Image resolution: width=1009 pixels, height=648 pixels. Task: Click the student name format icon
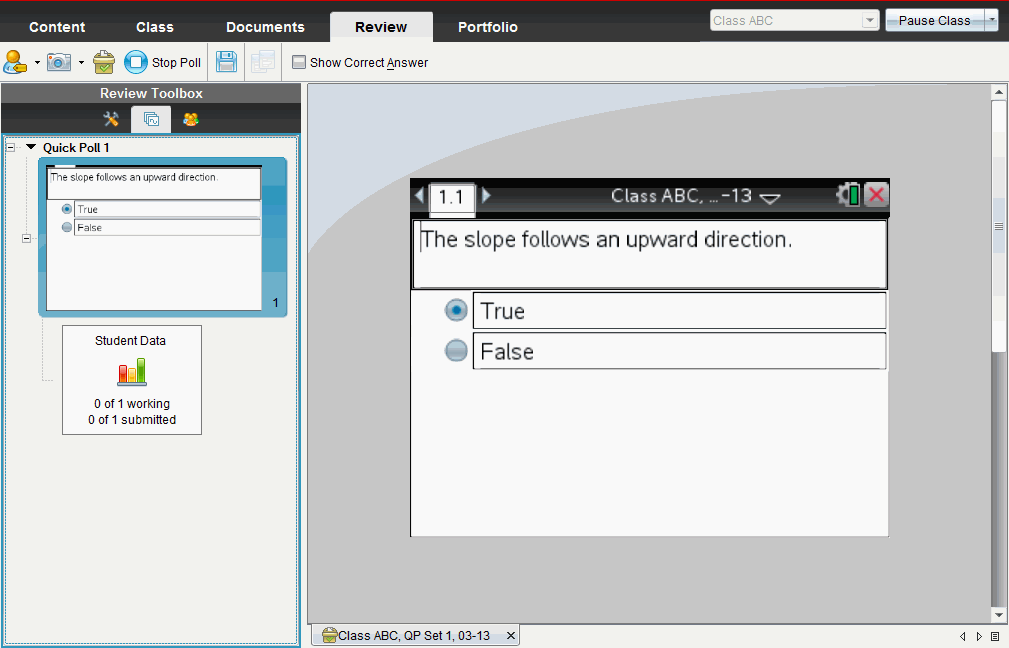[15, 62]
